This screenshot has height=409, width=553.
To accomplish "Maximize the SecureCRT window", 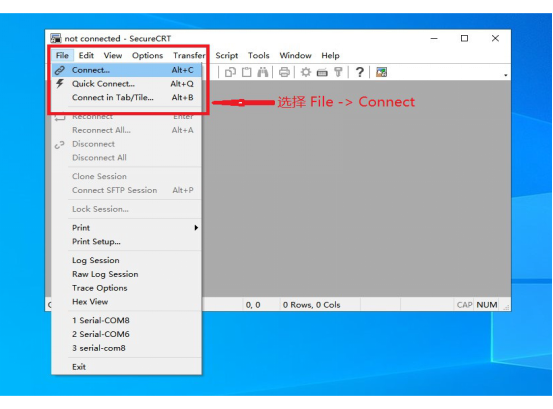I will tap(464, 38).
